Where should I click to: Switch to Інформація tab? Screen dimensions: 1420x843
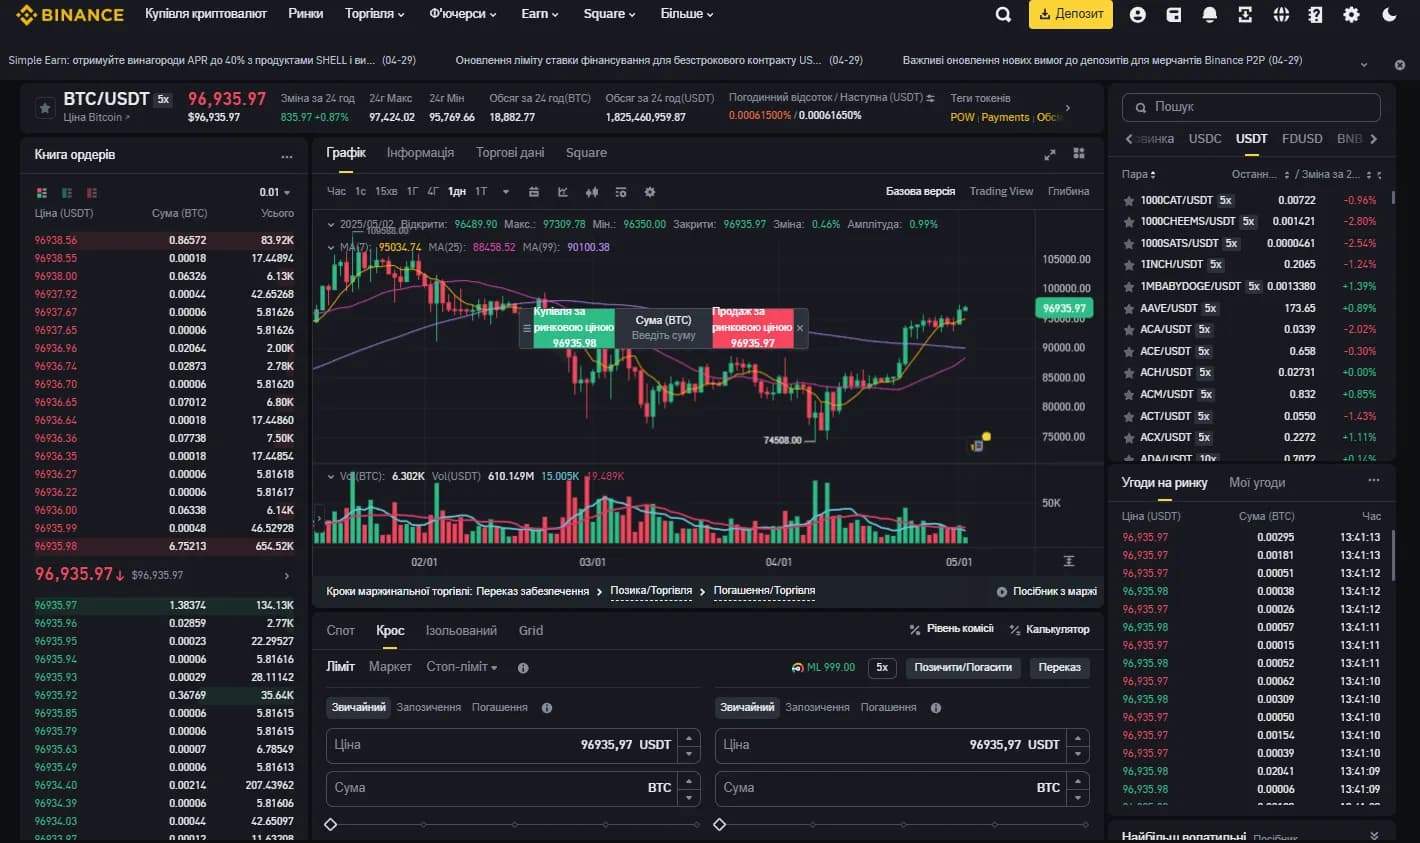[x=420, y=153]
